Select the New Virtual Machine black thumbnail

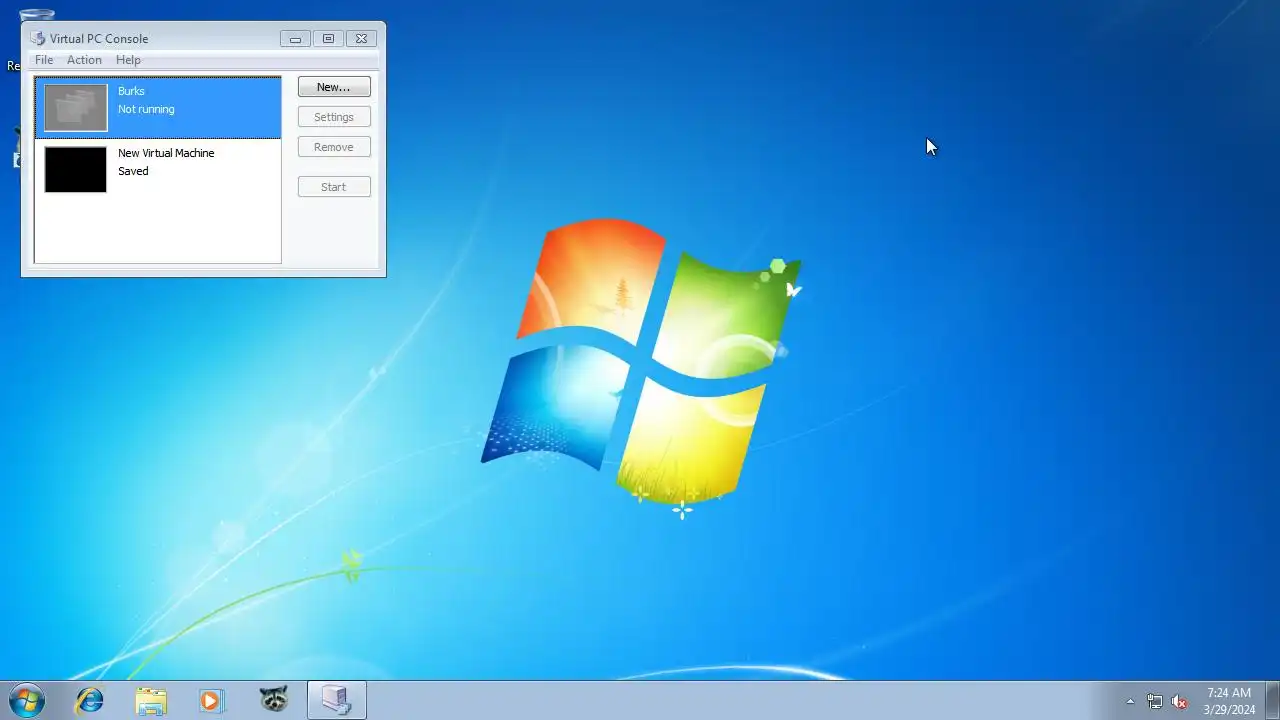pyautogui.click(x=75, y=169)
